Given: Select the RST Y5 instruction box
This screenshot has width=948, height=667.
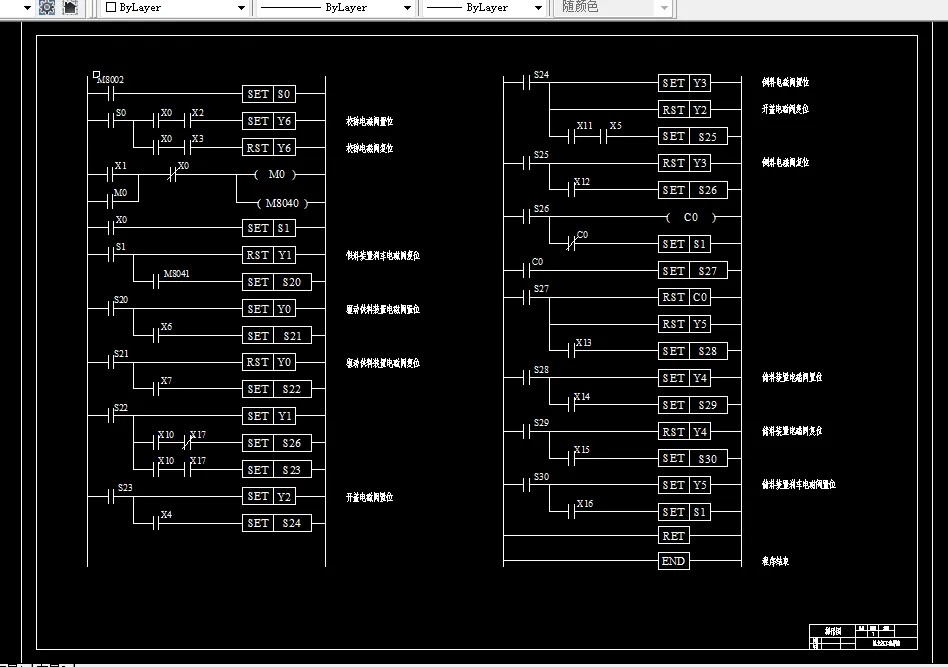Looking at the screenshot, I should (x=684, y=324).
